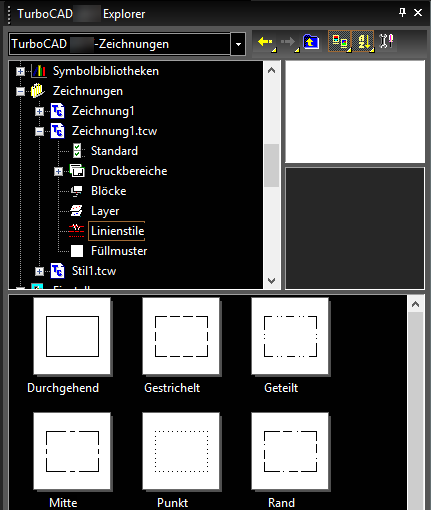Click the Geteilt label
431x510 pixels.
point(281,388)
